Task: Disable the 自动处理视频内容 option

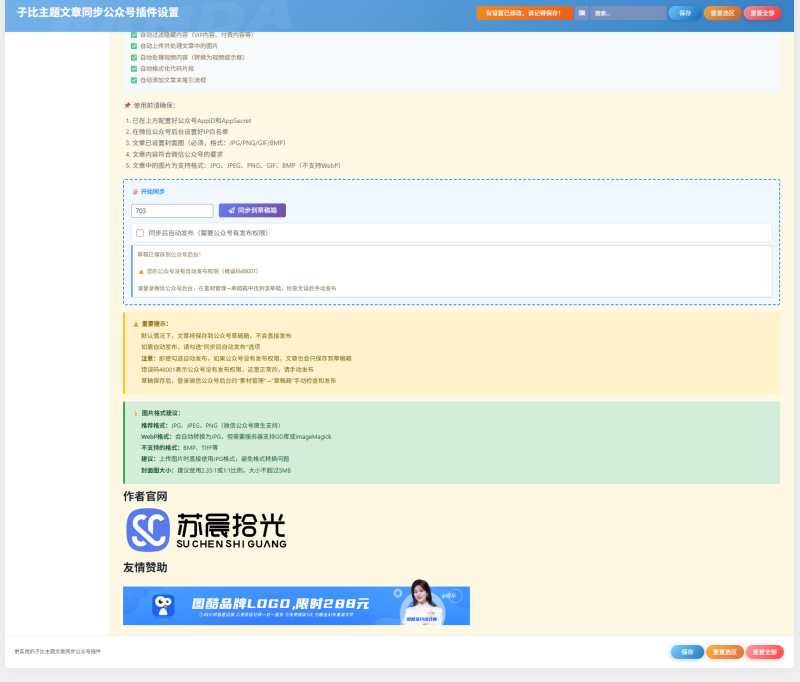Action: click(133, 59)
